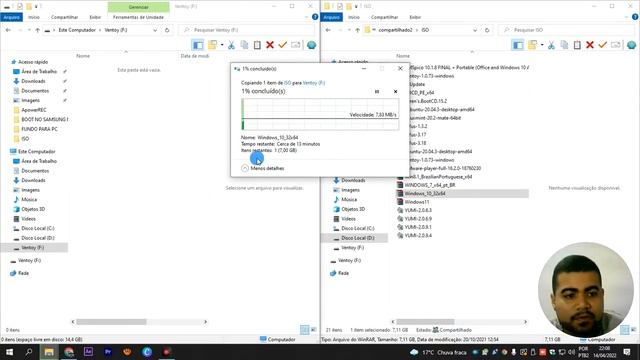
Task: Expand ribbon chevron in Ventoy window
Action: click(x=307, y=17)
